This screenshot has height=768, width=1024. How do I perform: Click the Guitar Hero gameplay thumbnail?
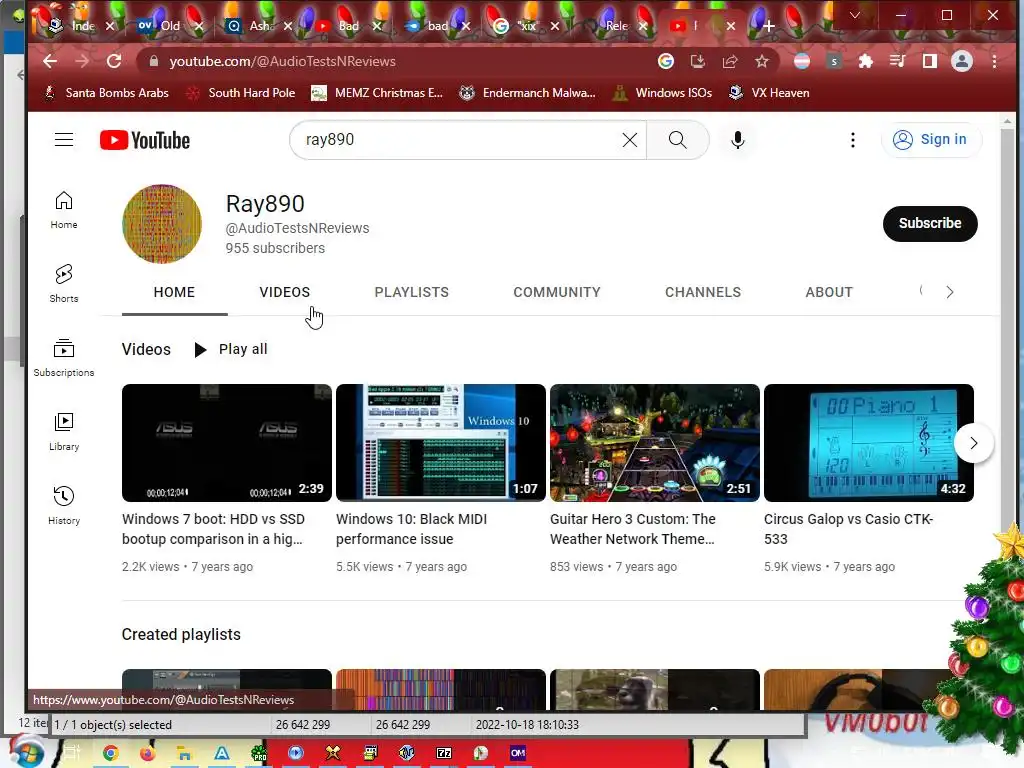[x=655, y=443]
